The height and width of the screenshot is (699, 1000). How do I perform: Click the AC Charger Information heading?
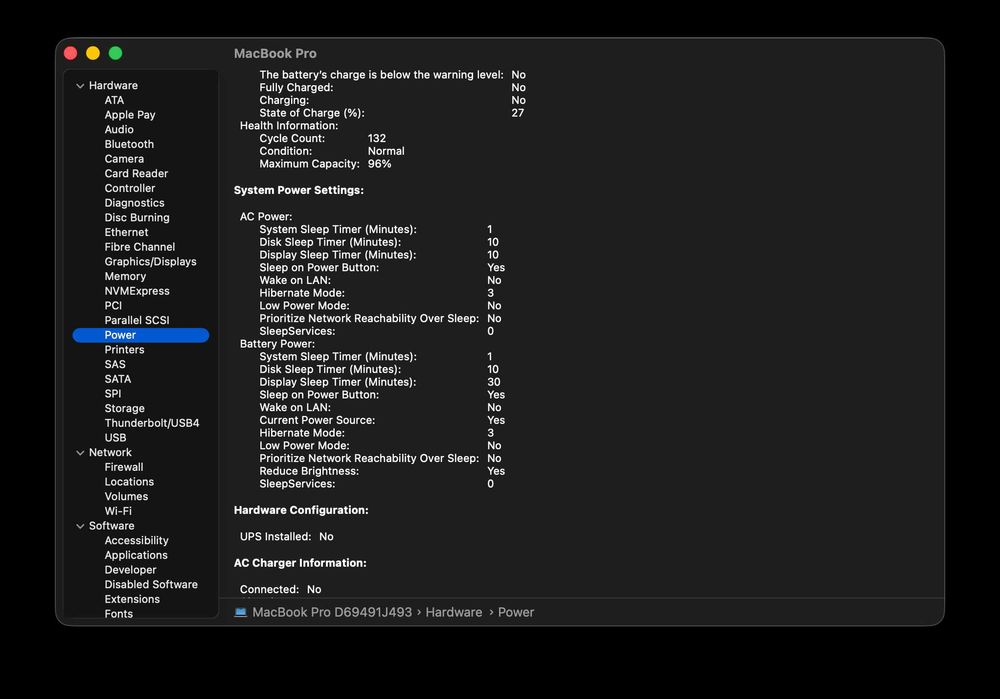pyautogui.click(x=300, y=563)
